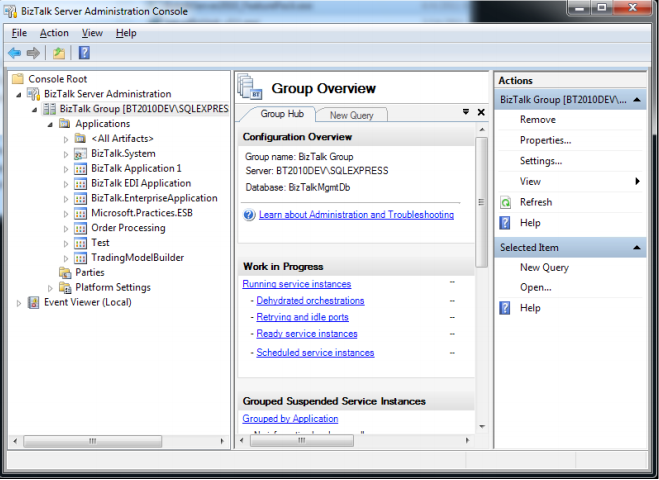This screenshot has height=480, width=659.
Task: Open Learn about Administration and Troubleshooting link
Action: pos(356,215)
